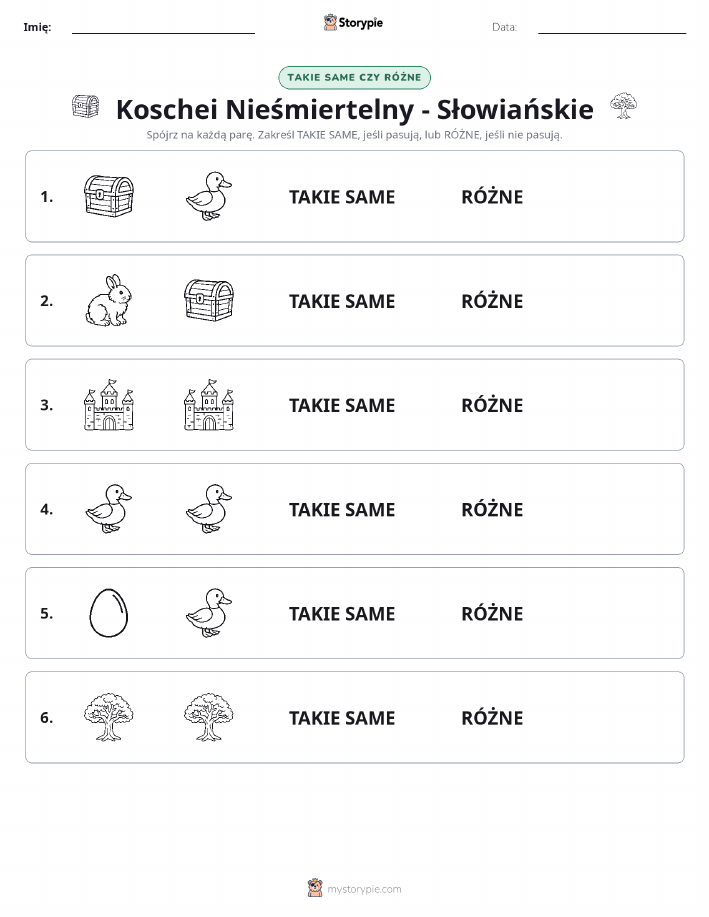Choose TAKIE SAME for row 4
The height and width of the screenshot is (917, 709).
point(342,509)
